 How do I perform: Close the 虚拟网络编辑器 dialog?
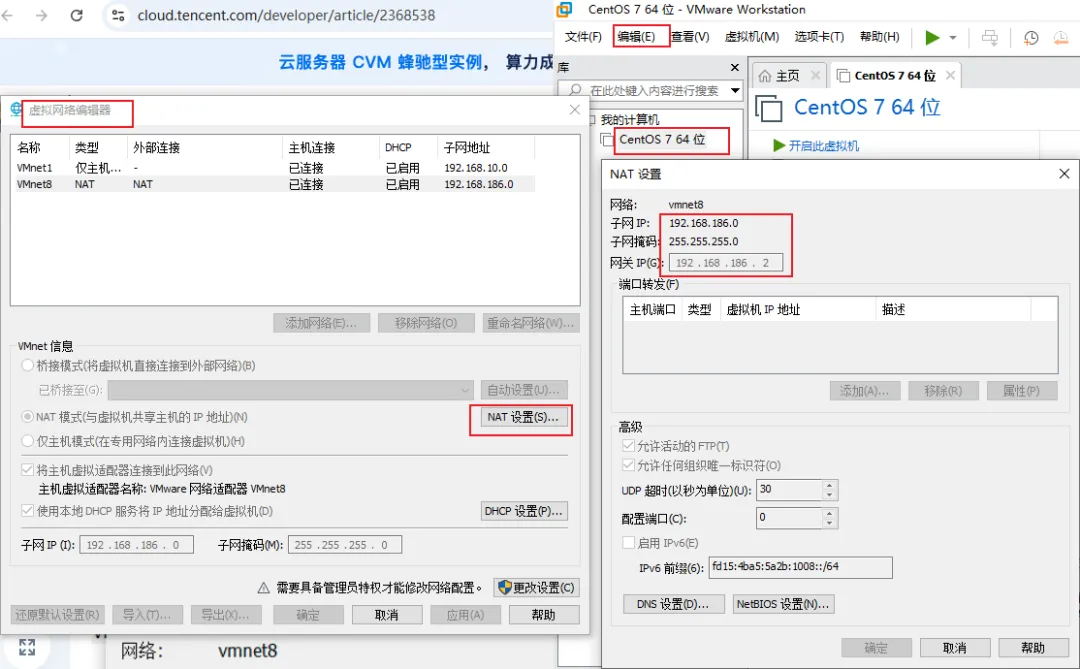click(x=575, y=110)
